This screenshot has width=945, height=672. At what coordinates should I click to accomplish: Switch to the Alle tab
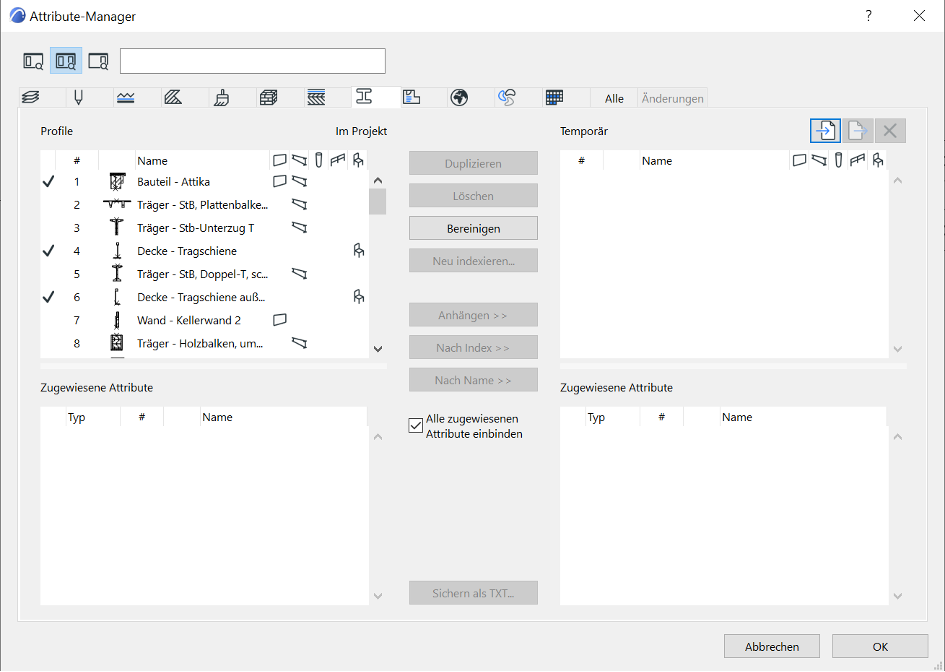tap(614, 98)
